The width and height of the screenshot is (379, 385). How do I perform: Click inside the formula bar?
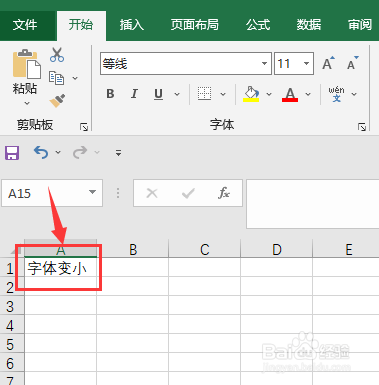pyautogui.click(x=313, y=204)
